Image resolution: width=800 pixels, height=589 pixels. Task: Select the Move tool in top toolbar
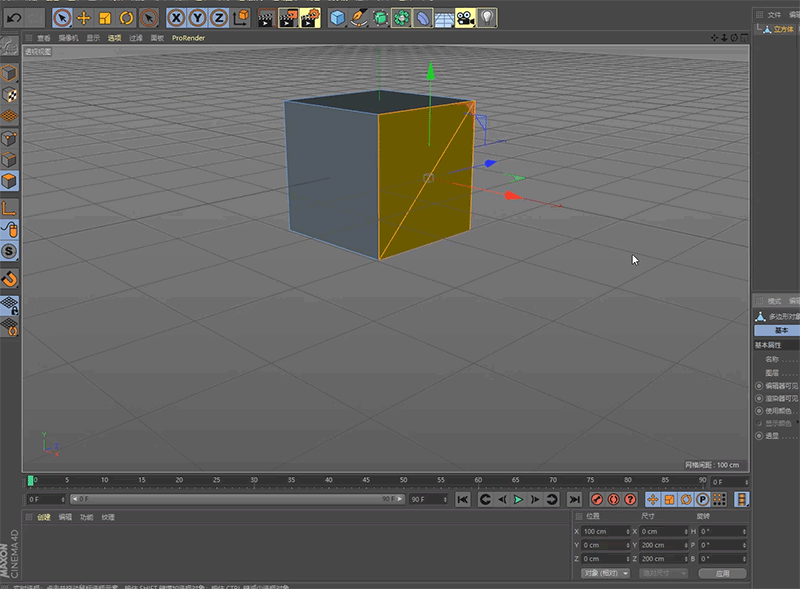[x=83, y=17]
